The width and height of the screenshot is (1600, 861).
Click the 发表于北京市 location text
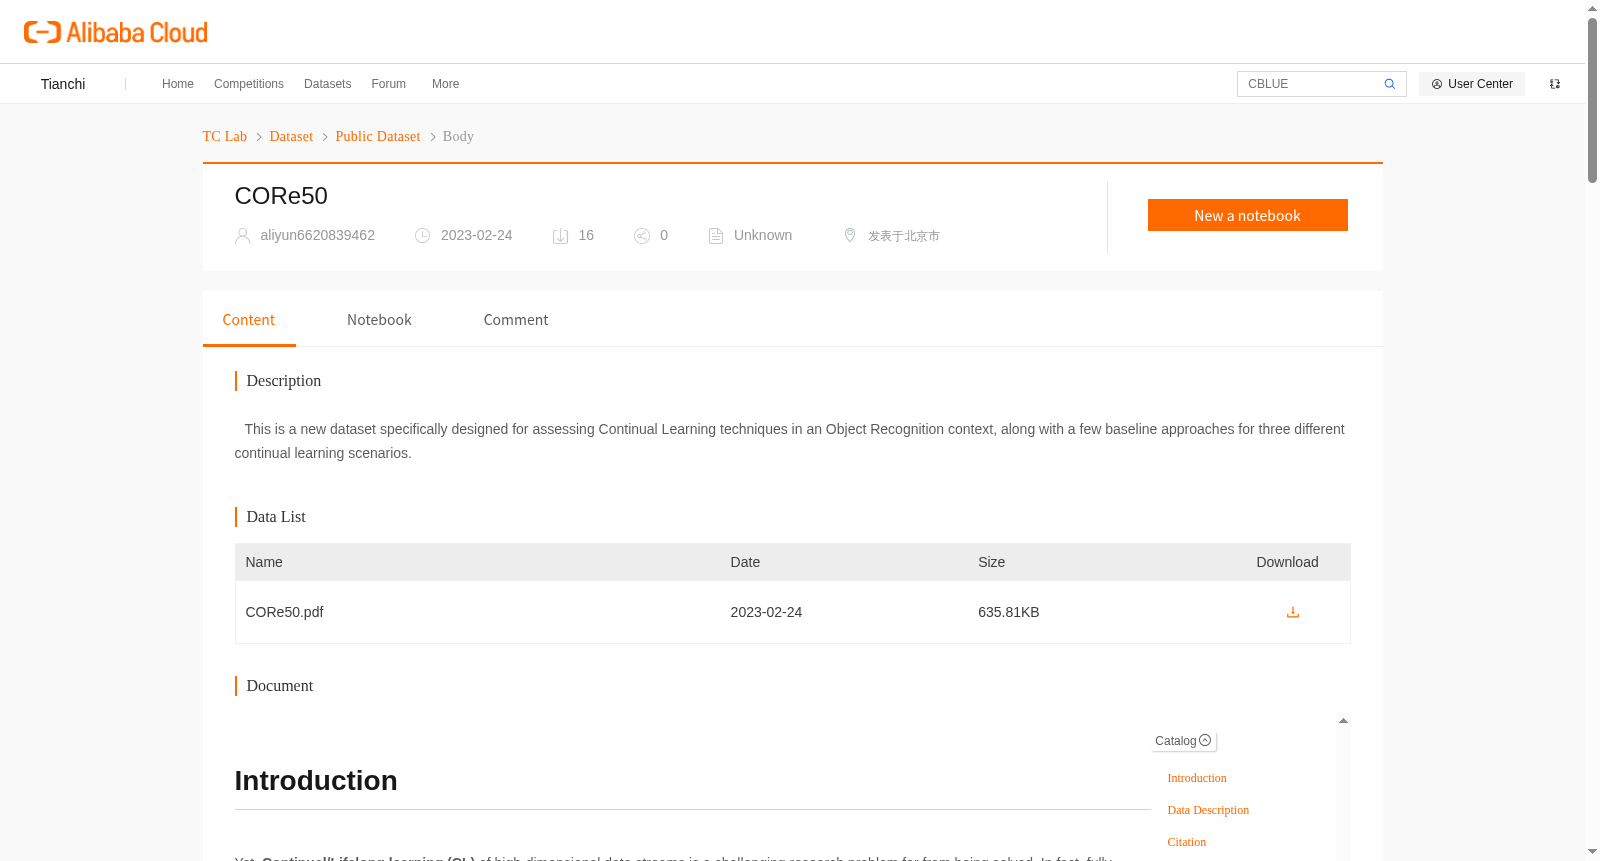pyautogui.click(x=904, y=236)
